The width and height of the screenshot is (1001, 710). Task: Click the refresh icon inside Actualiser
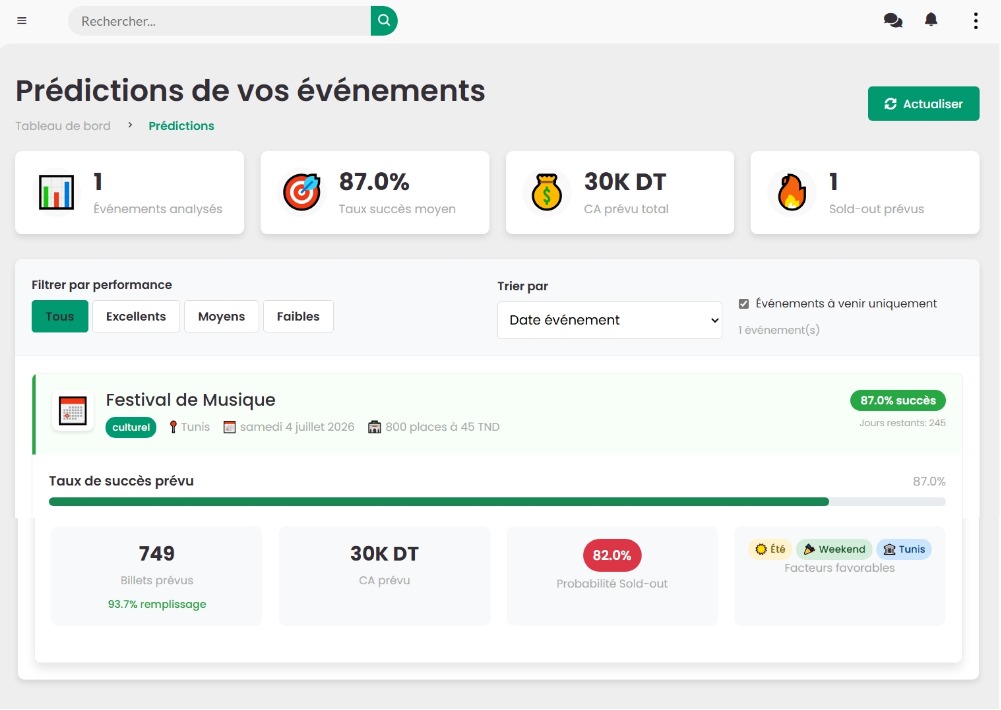click(890, 103)
